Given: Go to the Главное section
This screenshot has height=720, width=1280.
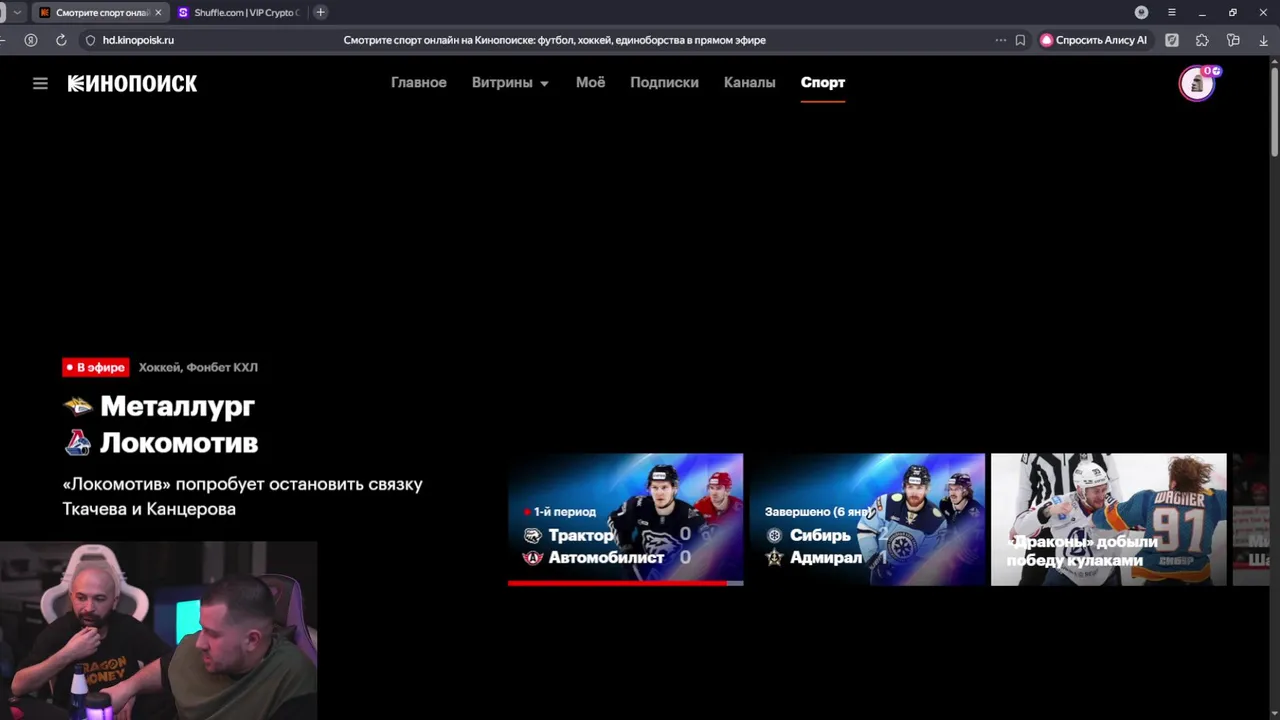Looking at the screenshot, I should click(x=418, y=83).
